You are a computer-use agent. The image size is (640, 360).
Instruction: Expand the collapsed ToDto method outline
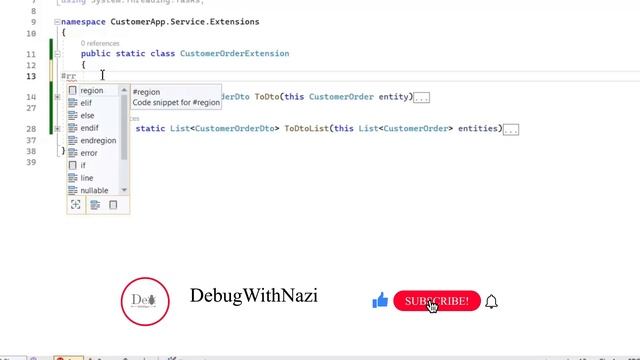[x=57, y=97]
